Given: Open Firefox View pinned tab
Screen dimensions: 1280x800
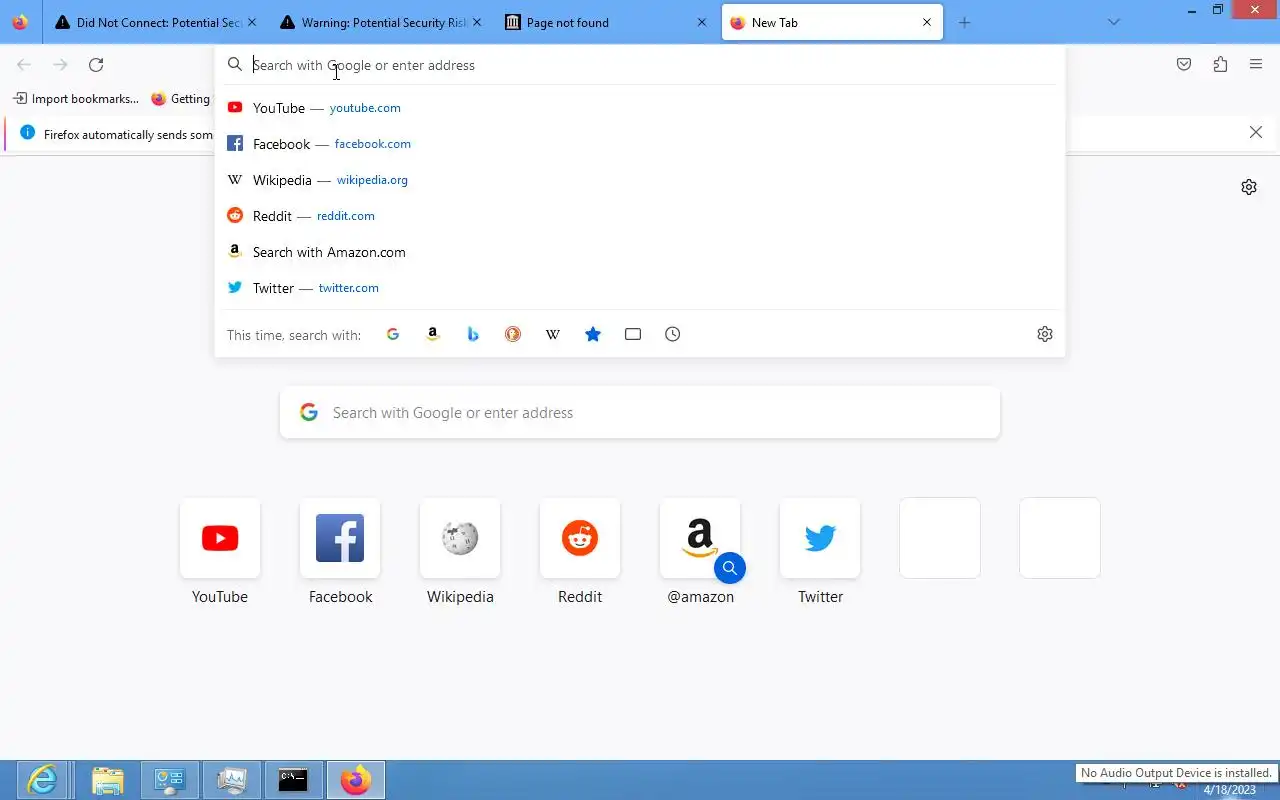Looking at the screenshot, I should click(20, 22).
